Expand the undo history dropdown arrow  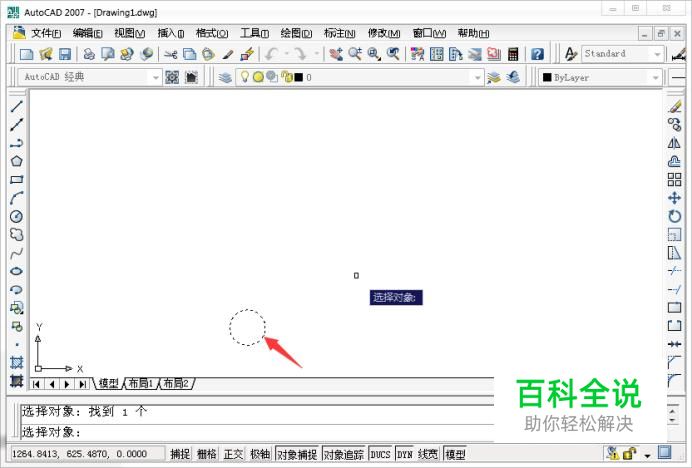287,54
